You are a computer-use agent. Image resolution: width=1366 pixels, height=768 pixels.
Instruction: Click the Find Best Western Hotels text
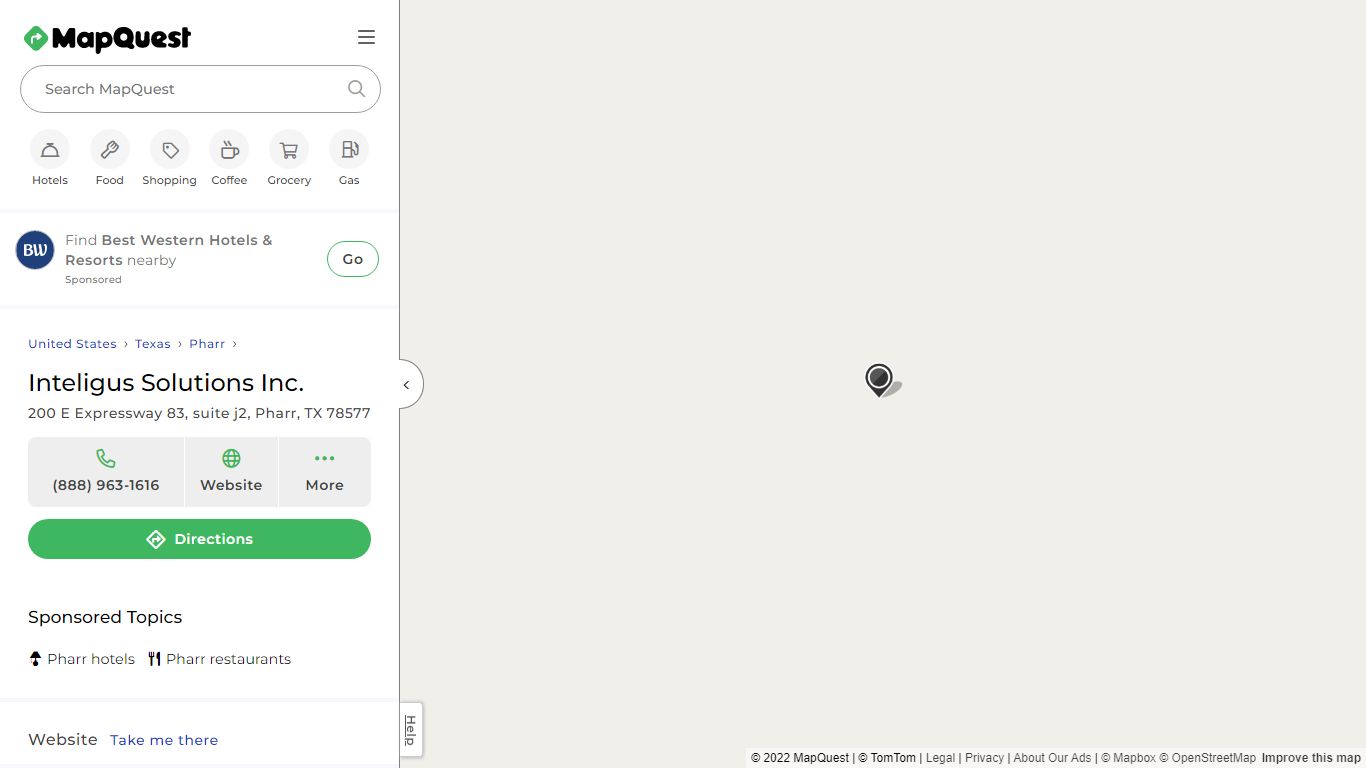click(168, 250)
